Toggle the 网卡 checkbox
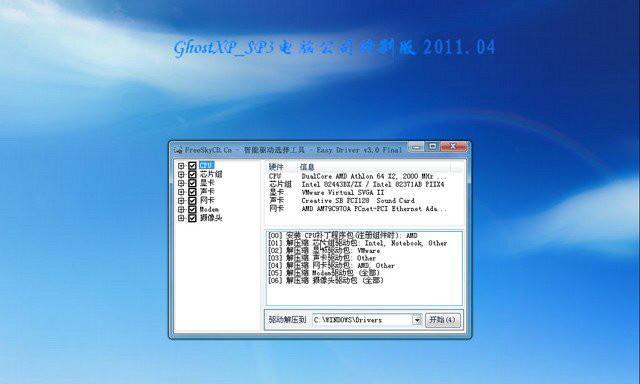This screenshot has height=384, width=640. tap(192, 201)
